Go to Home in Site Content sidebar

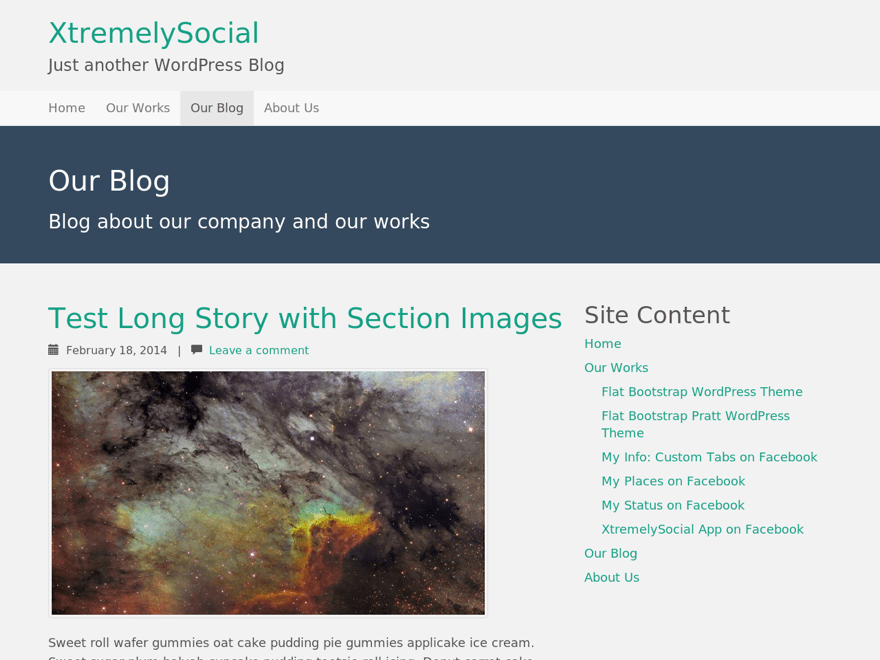(603, 343)
